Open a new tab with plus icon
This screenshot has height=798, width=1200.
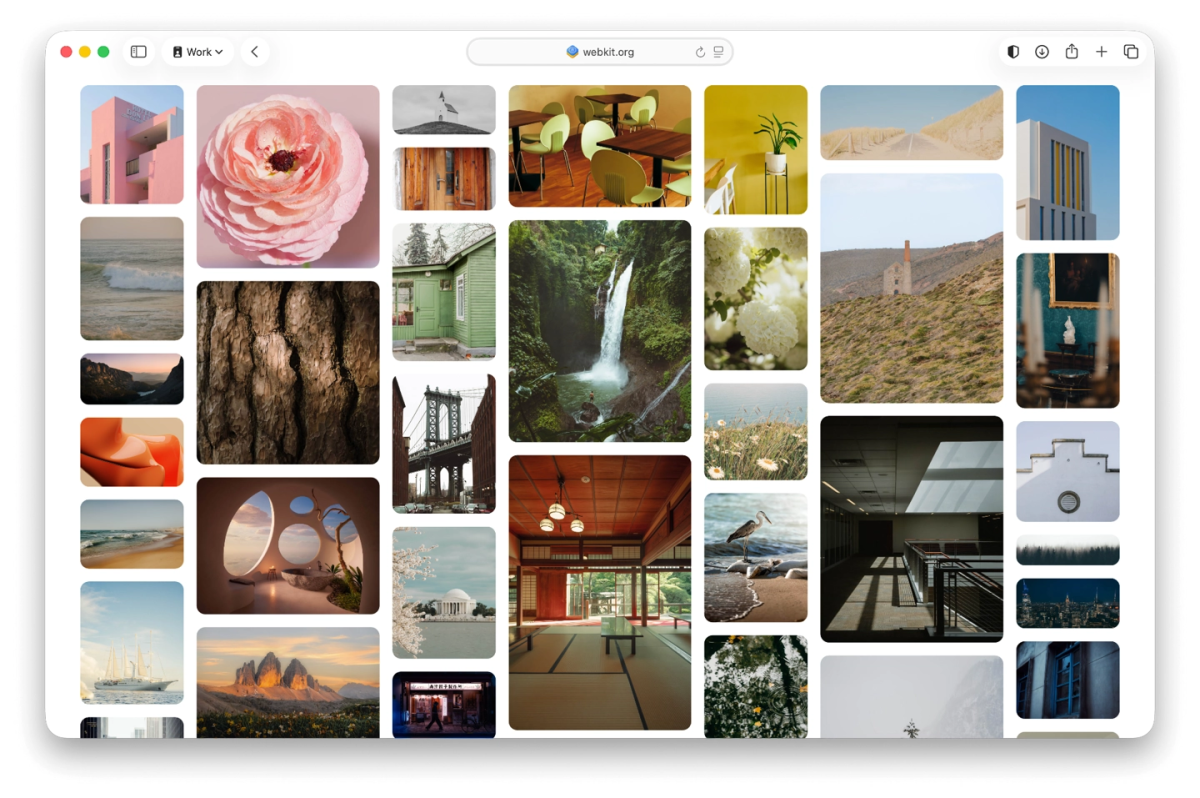click(x=1101, y=52)
